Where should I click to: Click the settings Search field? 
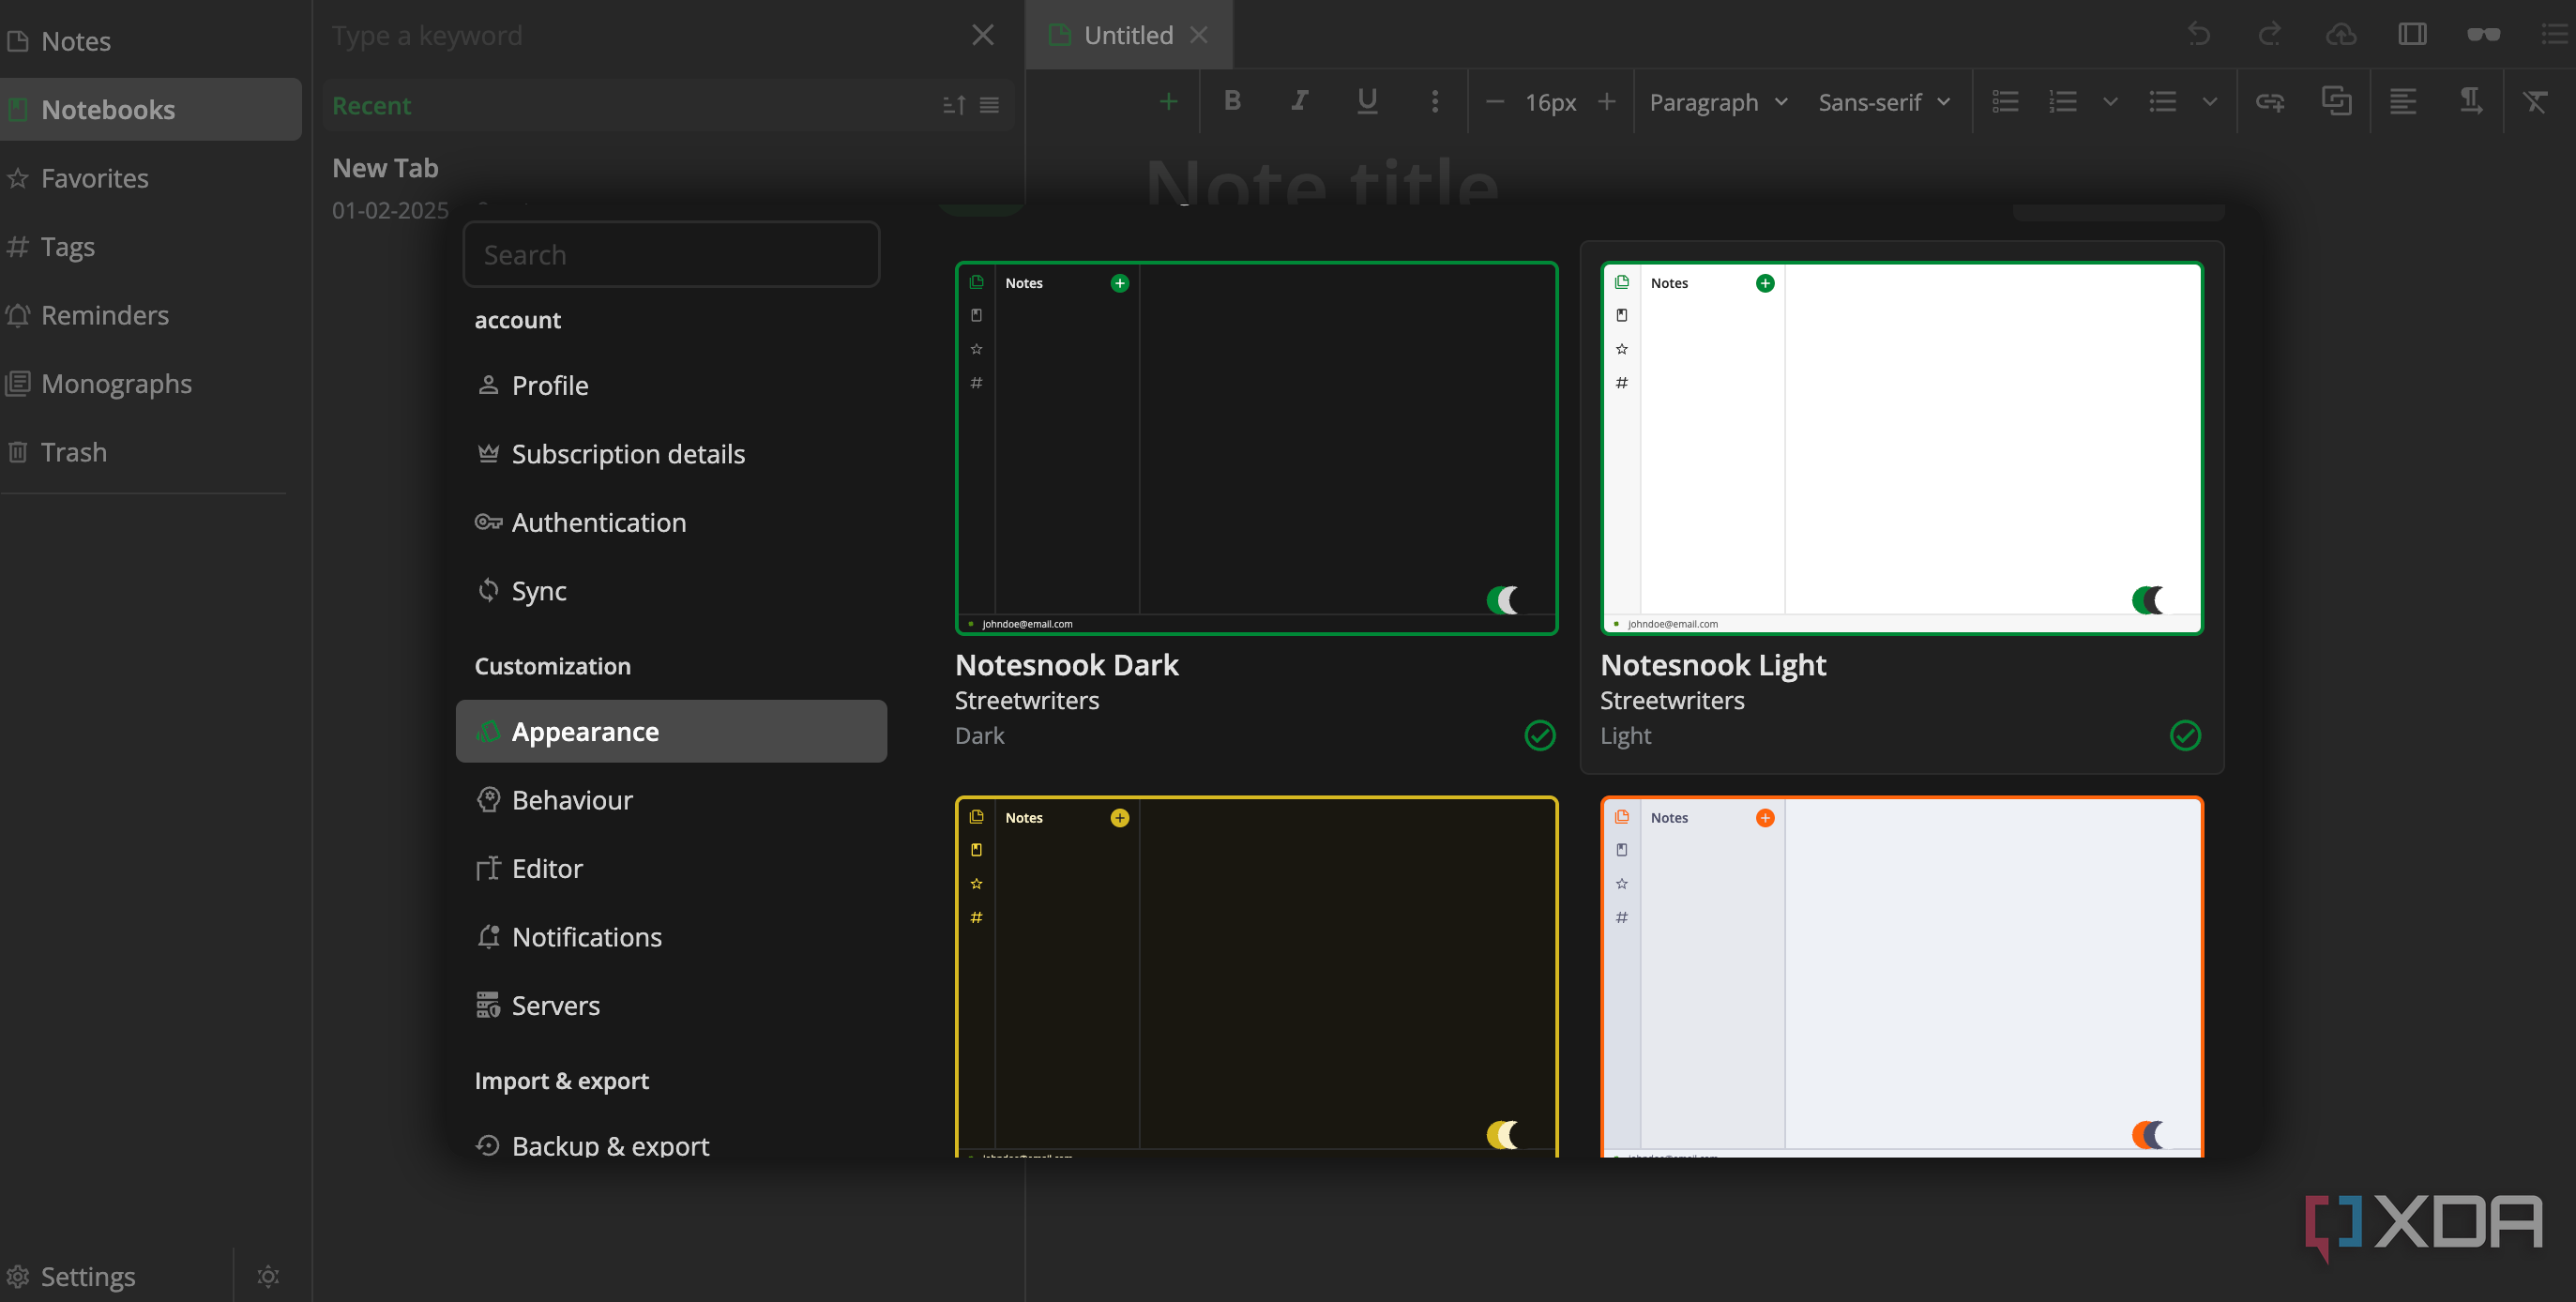[x=671, y=254]
